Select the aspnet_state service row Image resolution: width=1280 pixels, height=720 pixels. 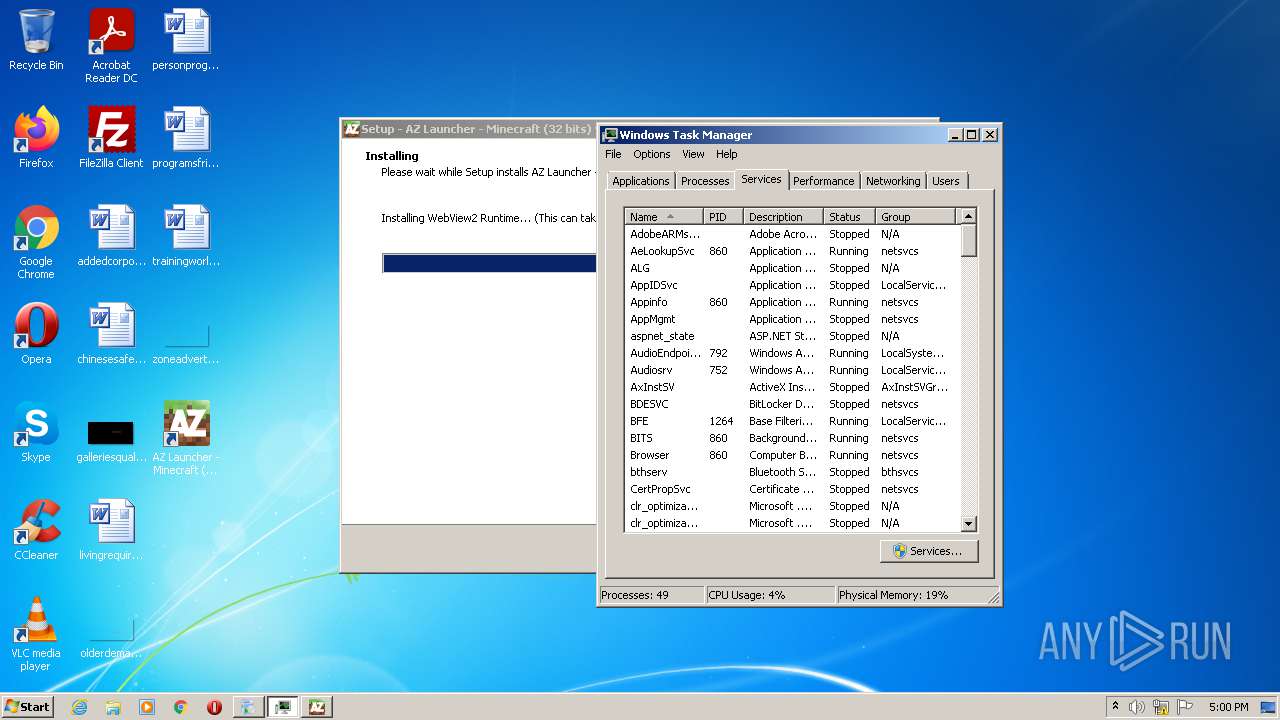click(x=792, y=336)
